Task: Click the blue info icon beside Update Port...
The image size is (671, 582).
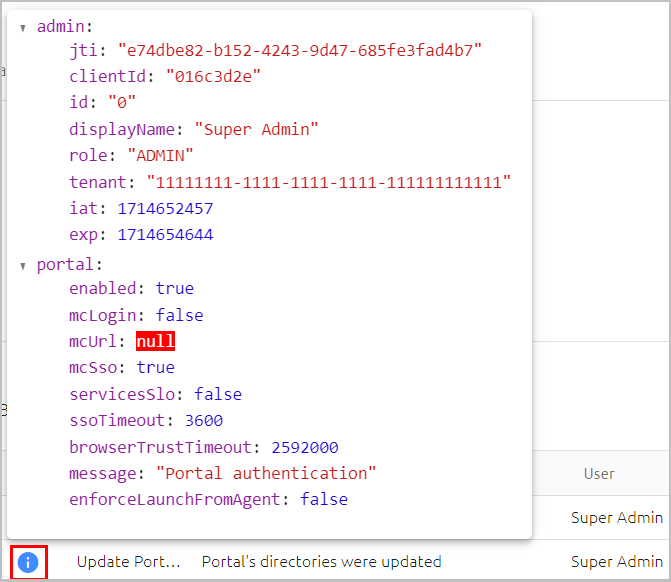Action: pos(28,562)
